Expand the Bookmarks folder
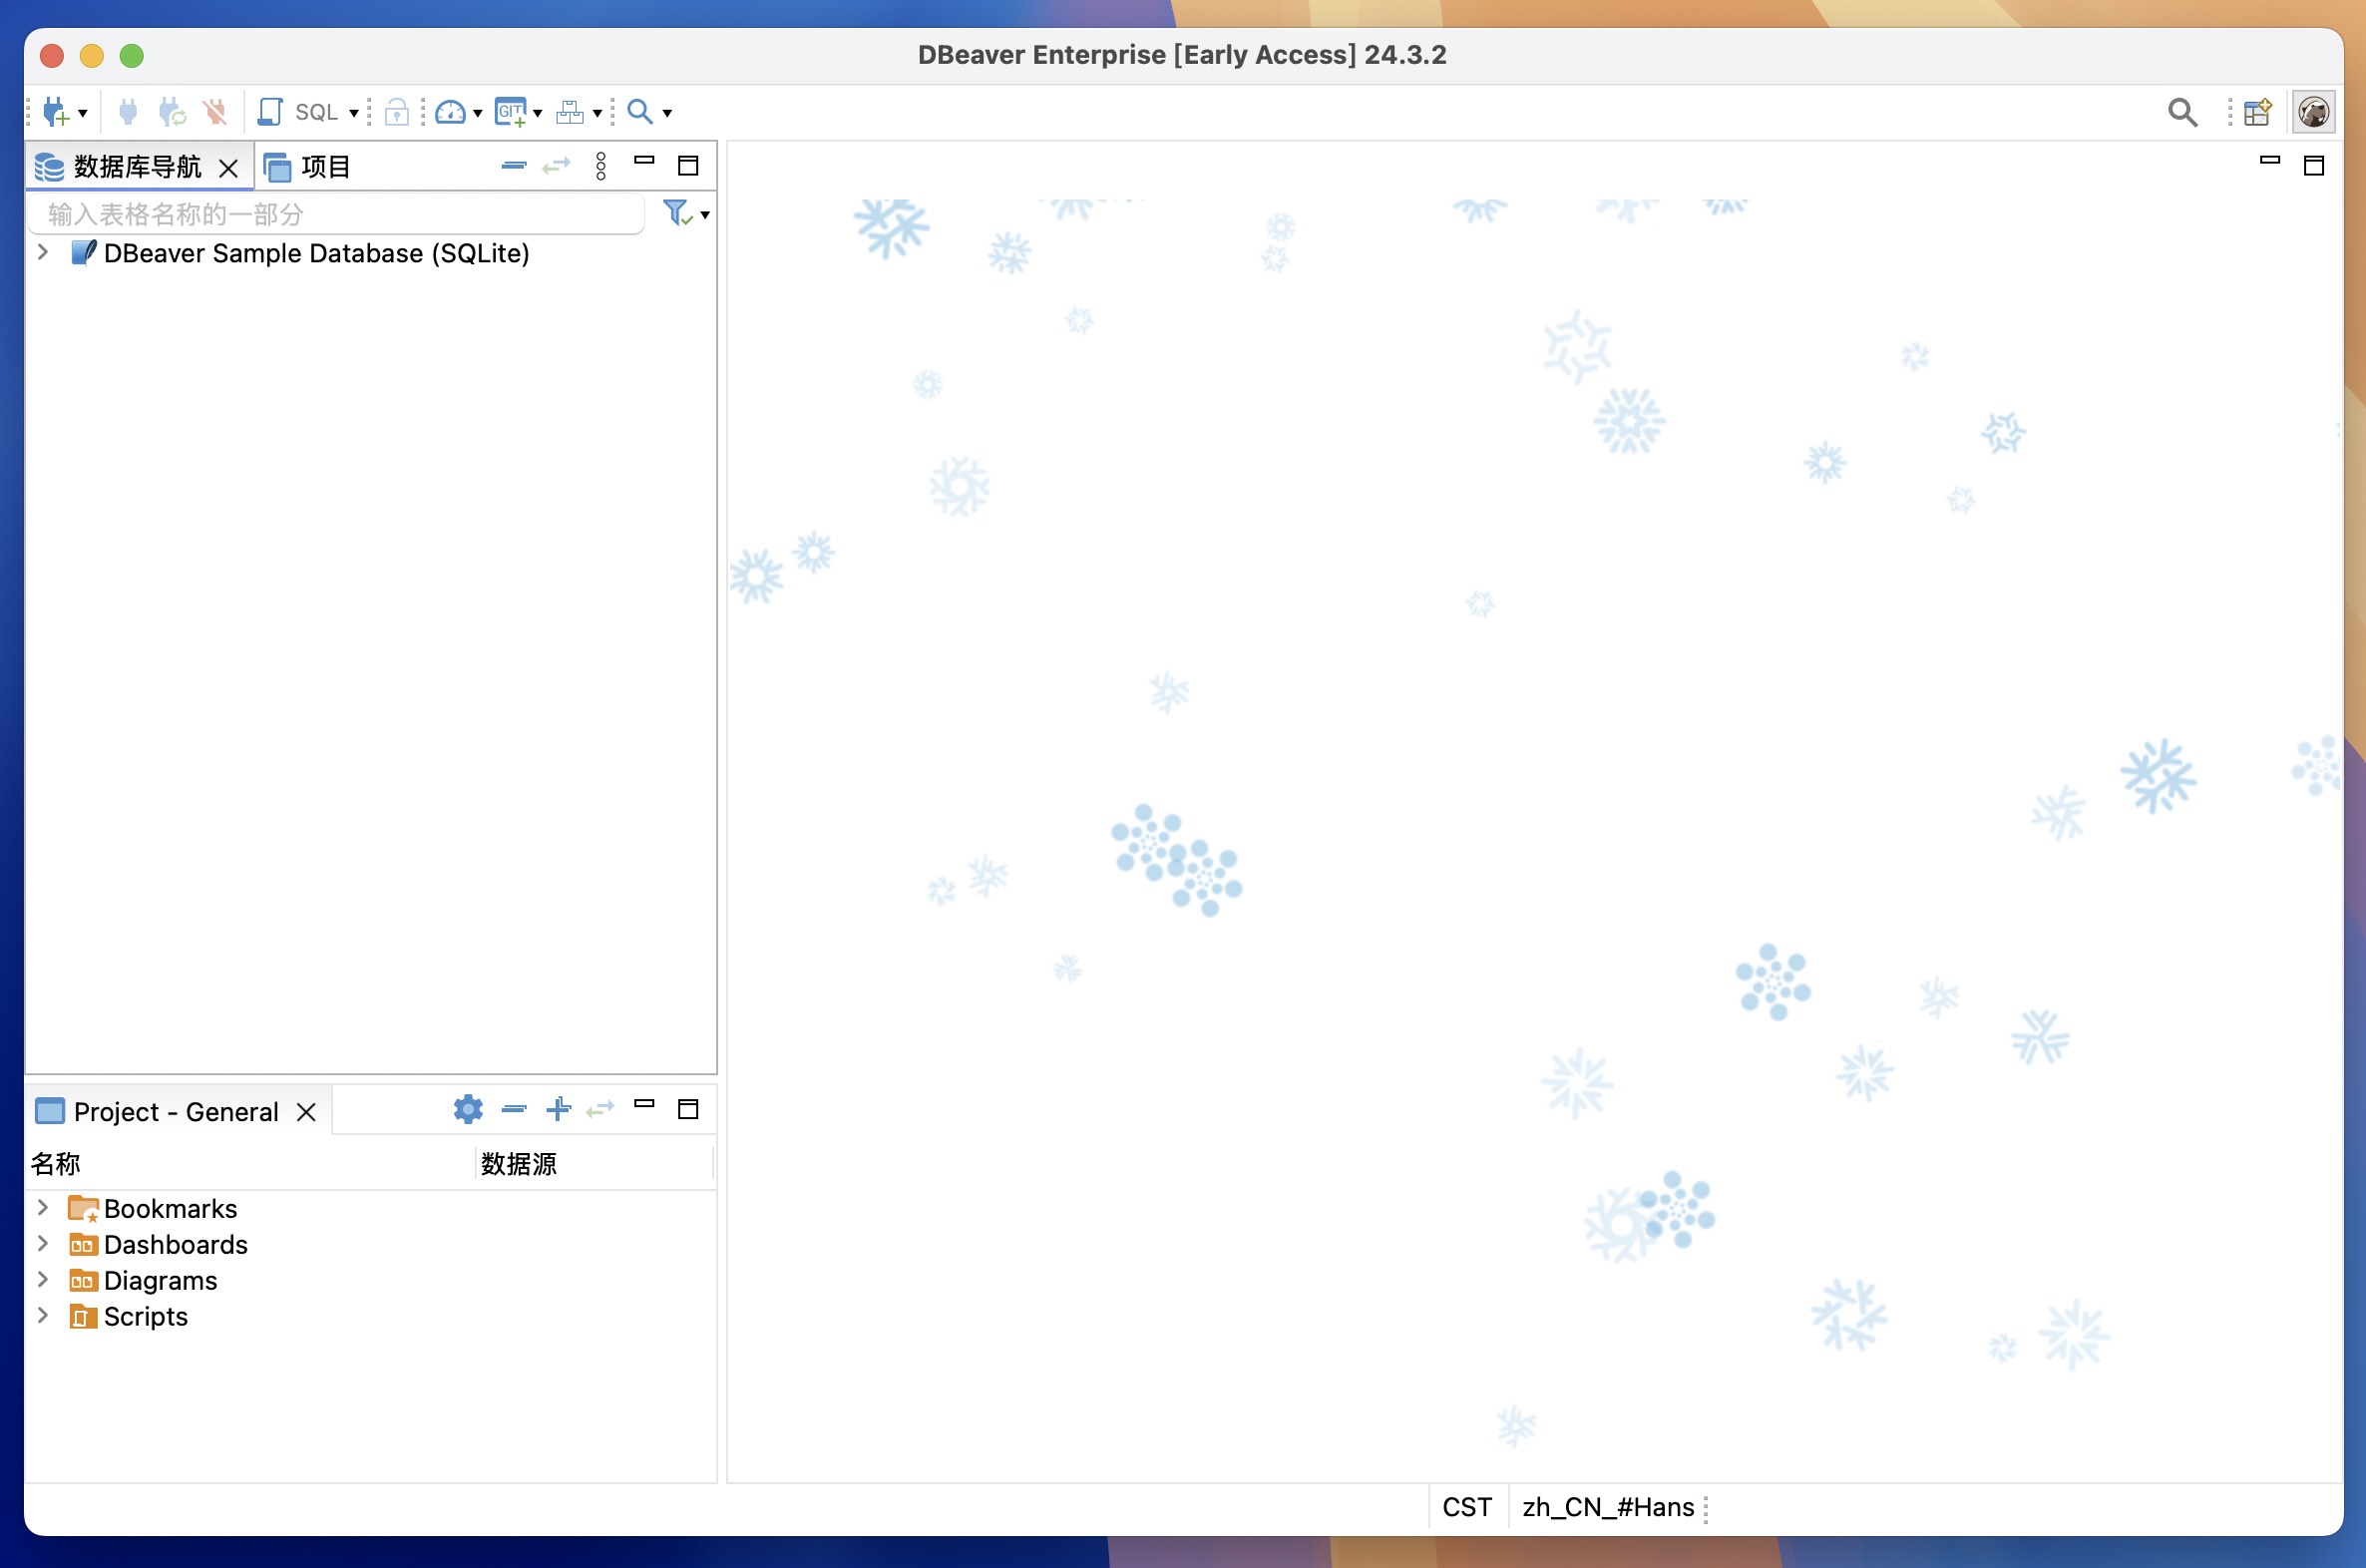 (x=43, y=1208)
